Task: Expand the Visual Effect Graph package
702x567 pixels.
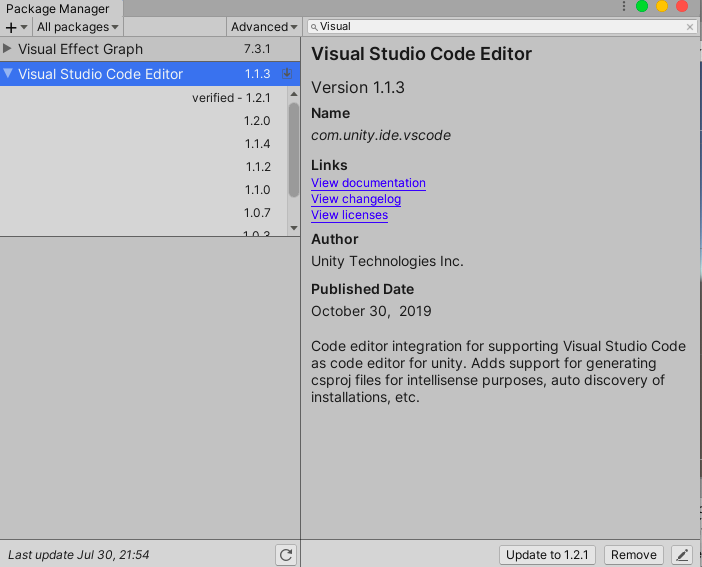Action: click(x=7, y=48)
